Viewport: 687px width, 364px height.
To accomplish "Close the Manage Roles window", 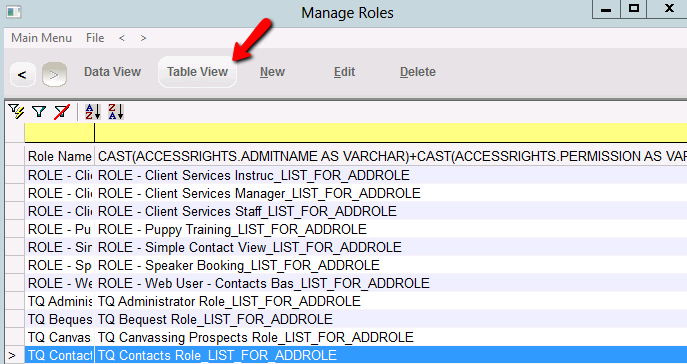I will (x=668, y=9).
